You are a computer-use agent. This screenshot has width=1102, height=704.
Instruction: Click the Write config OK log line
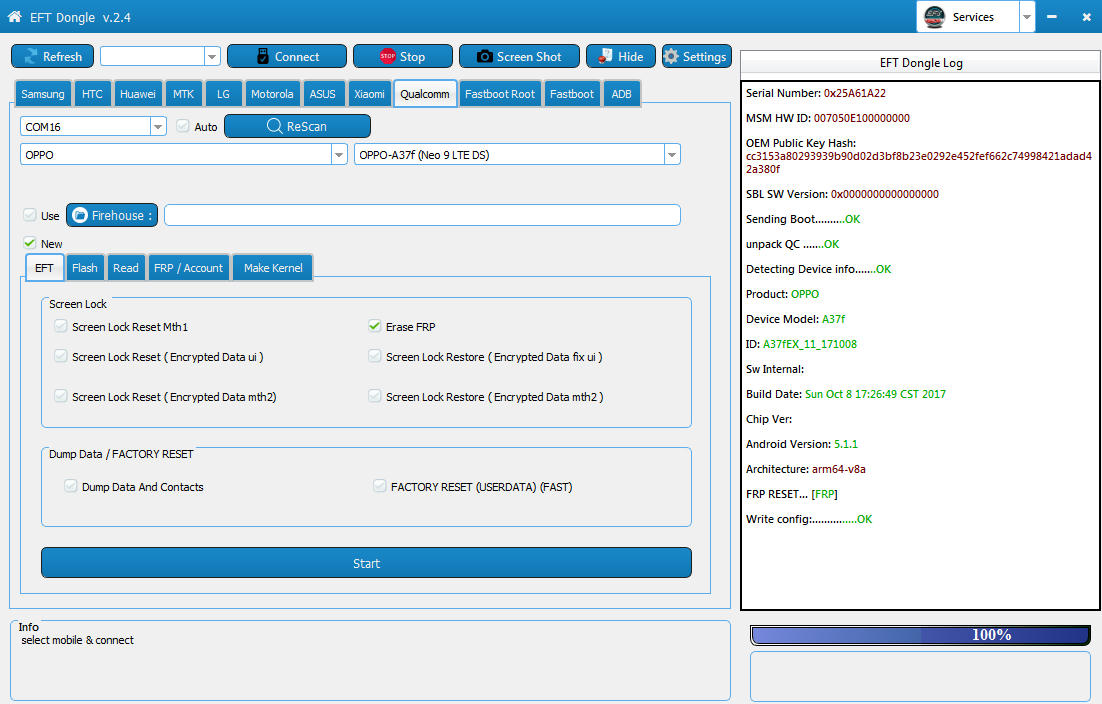[x=808, y=519]
